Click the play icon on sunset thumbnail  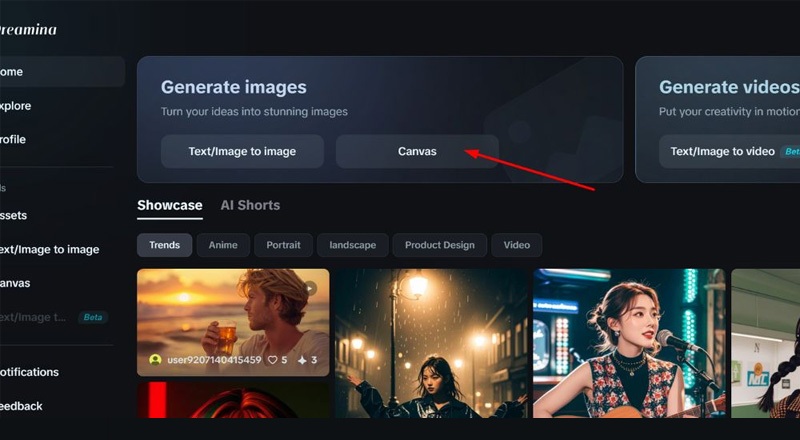pyautogui.click(x=309, y=288)
